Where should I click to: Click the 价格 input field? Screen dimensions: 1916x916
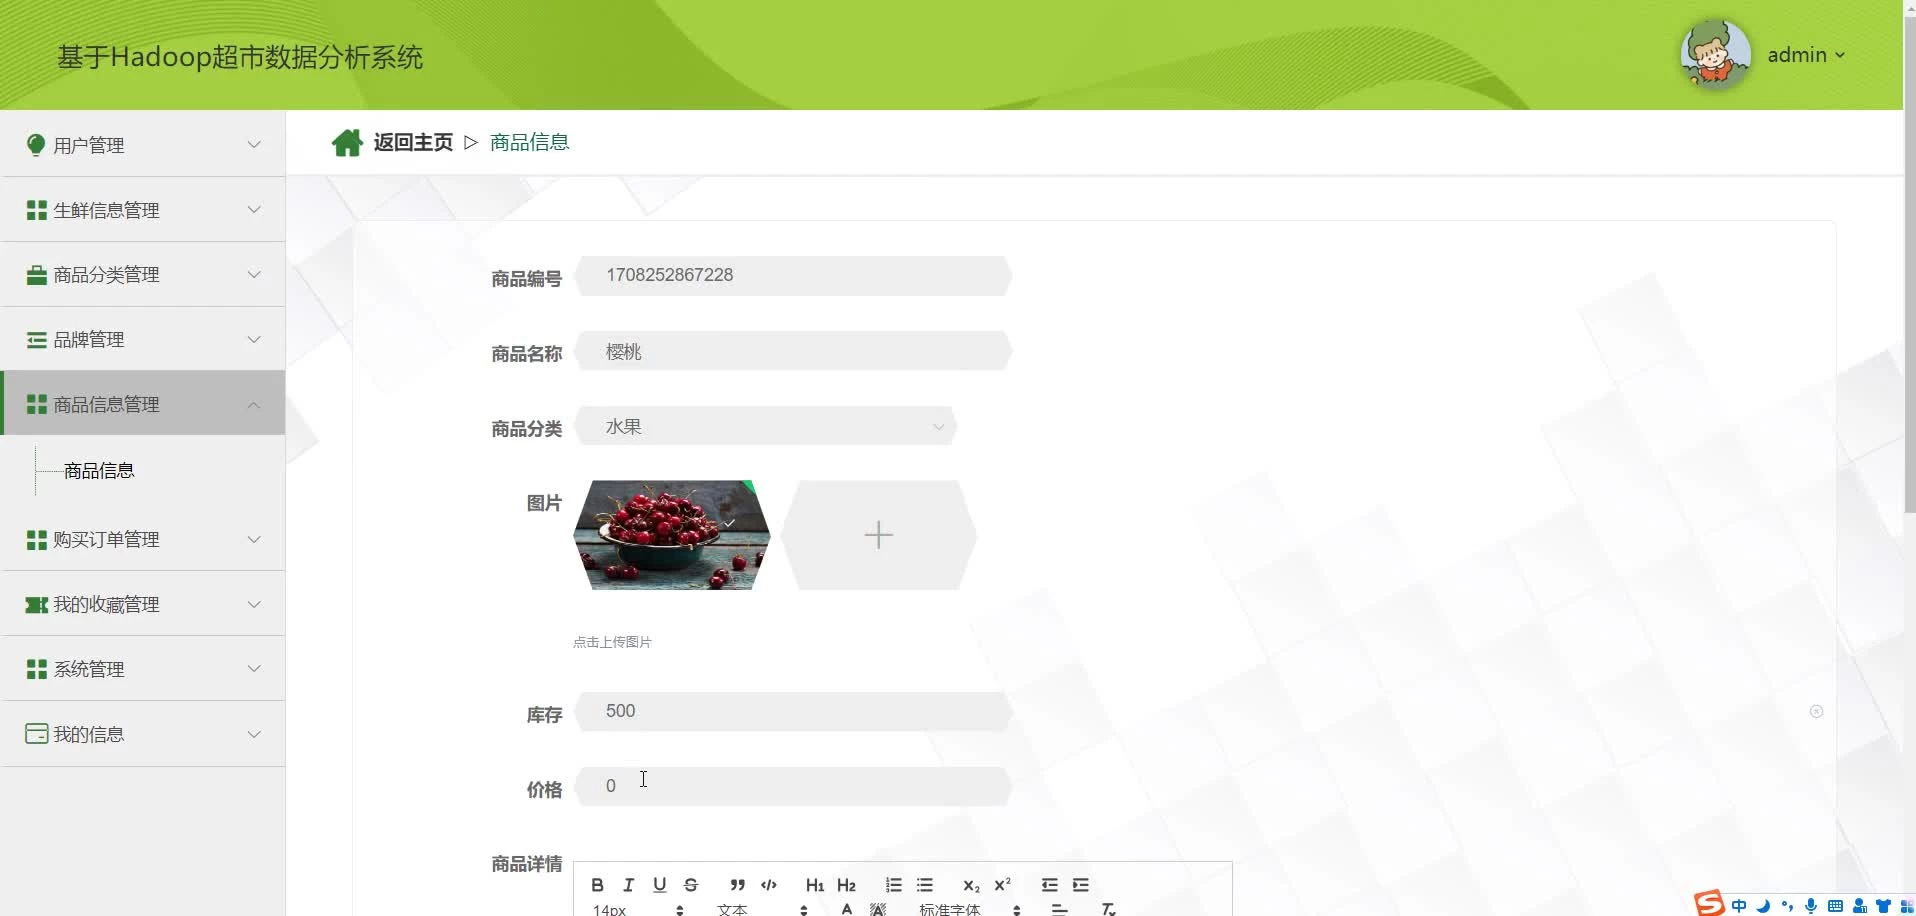[x=793, y=786]
